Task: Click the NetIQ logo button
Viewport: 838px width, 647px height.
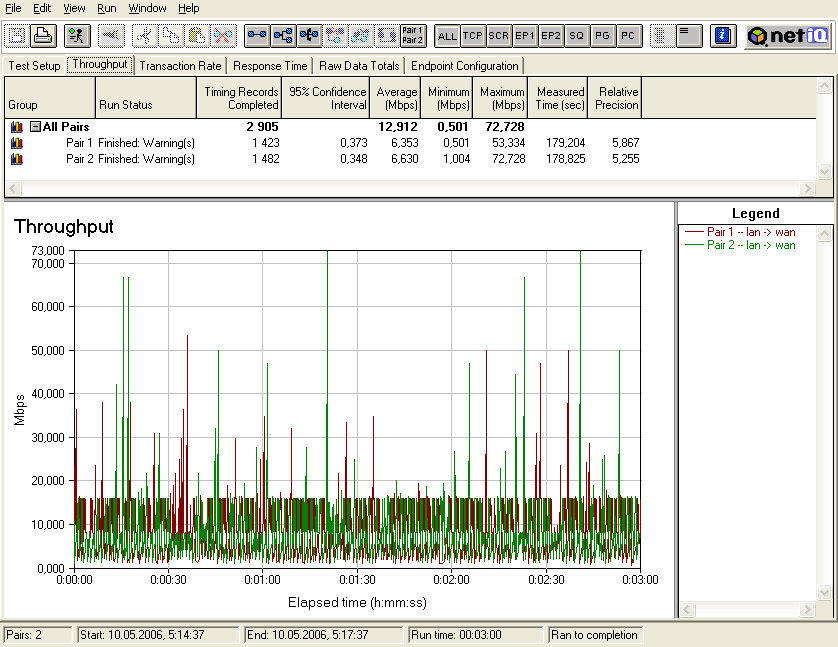Action: (787, 36)
